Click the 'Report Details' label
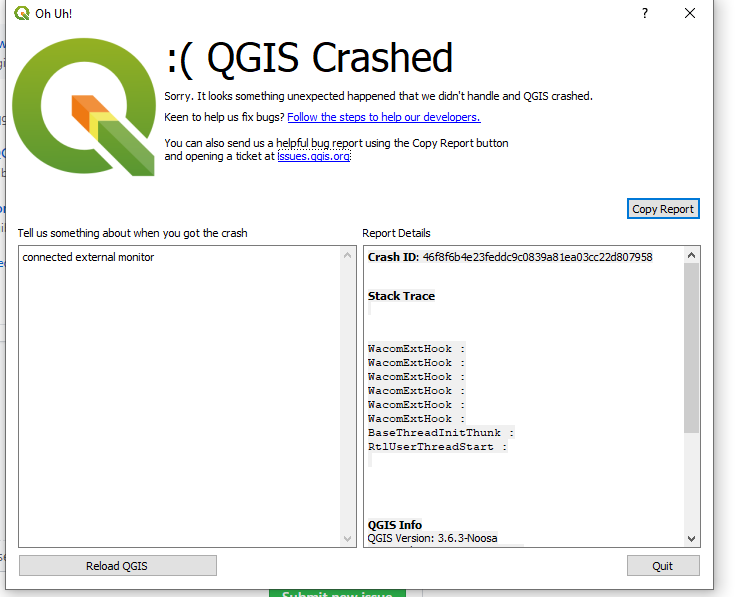The height and width of the screenshot is (597, 742). tap(397, 233)
